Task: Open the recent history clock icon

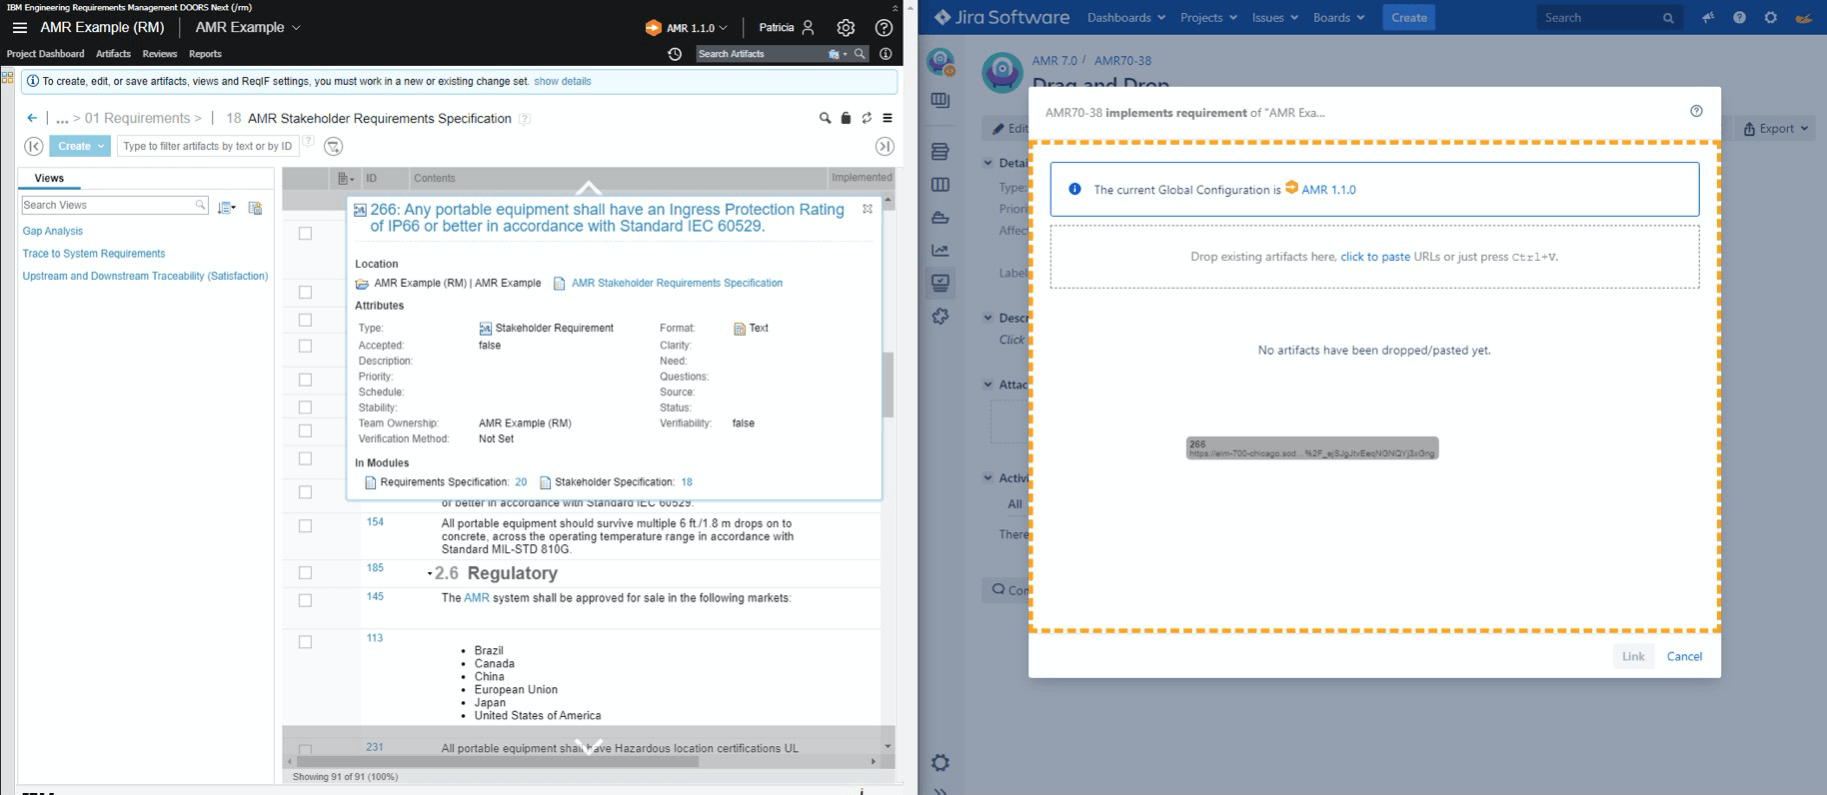Action: point(675,54)
